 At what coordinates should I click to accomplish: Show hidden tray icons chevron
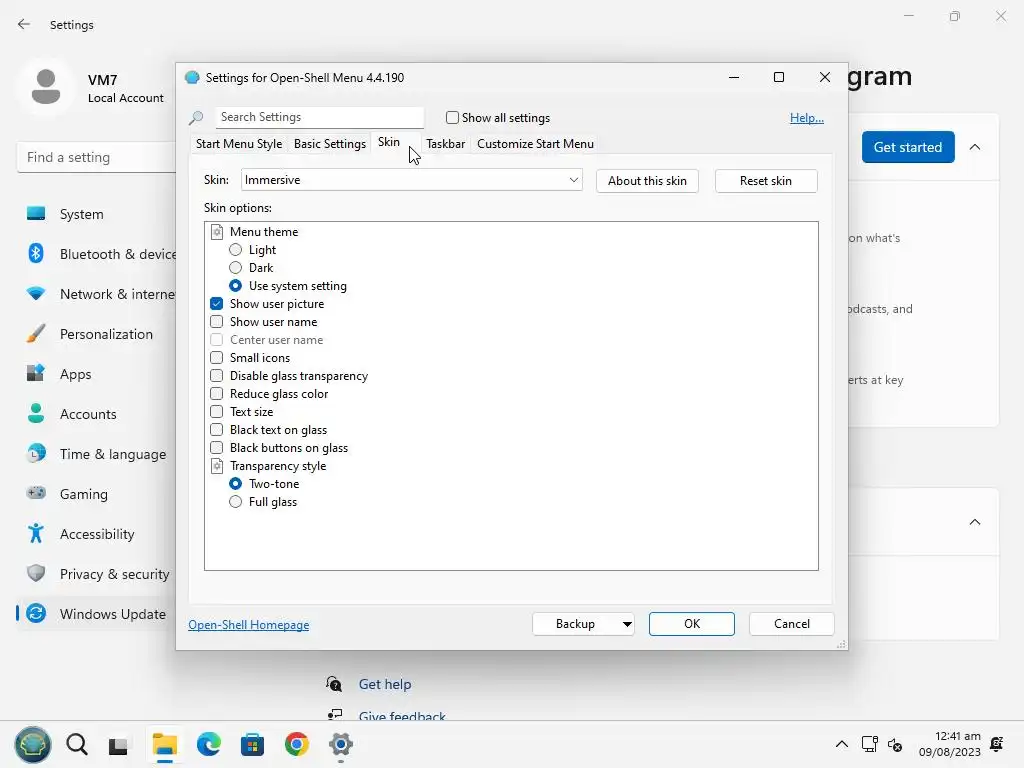click(842, 744)
